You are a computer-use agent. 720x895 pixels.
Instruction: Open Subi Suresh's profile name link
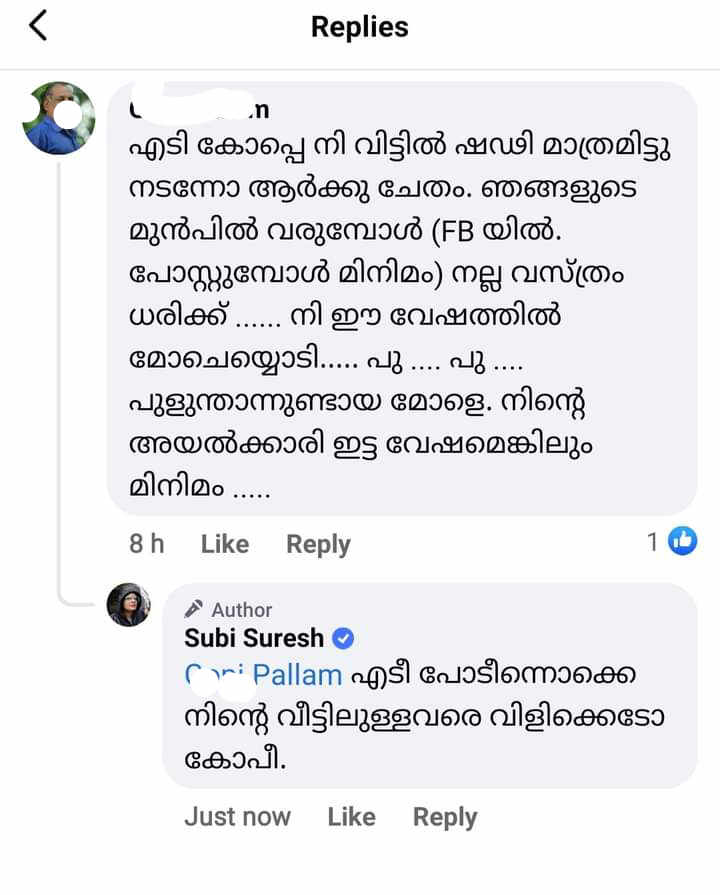point(254,638)
